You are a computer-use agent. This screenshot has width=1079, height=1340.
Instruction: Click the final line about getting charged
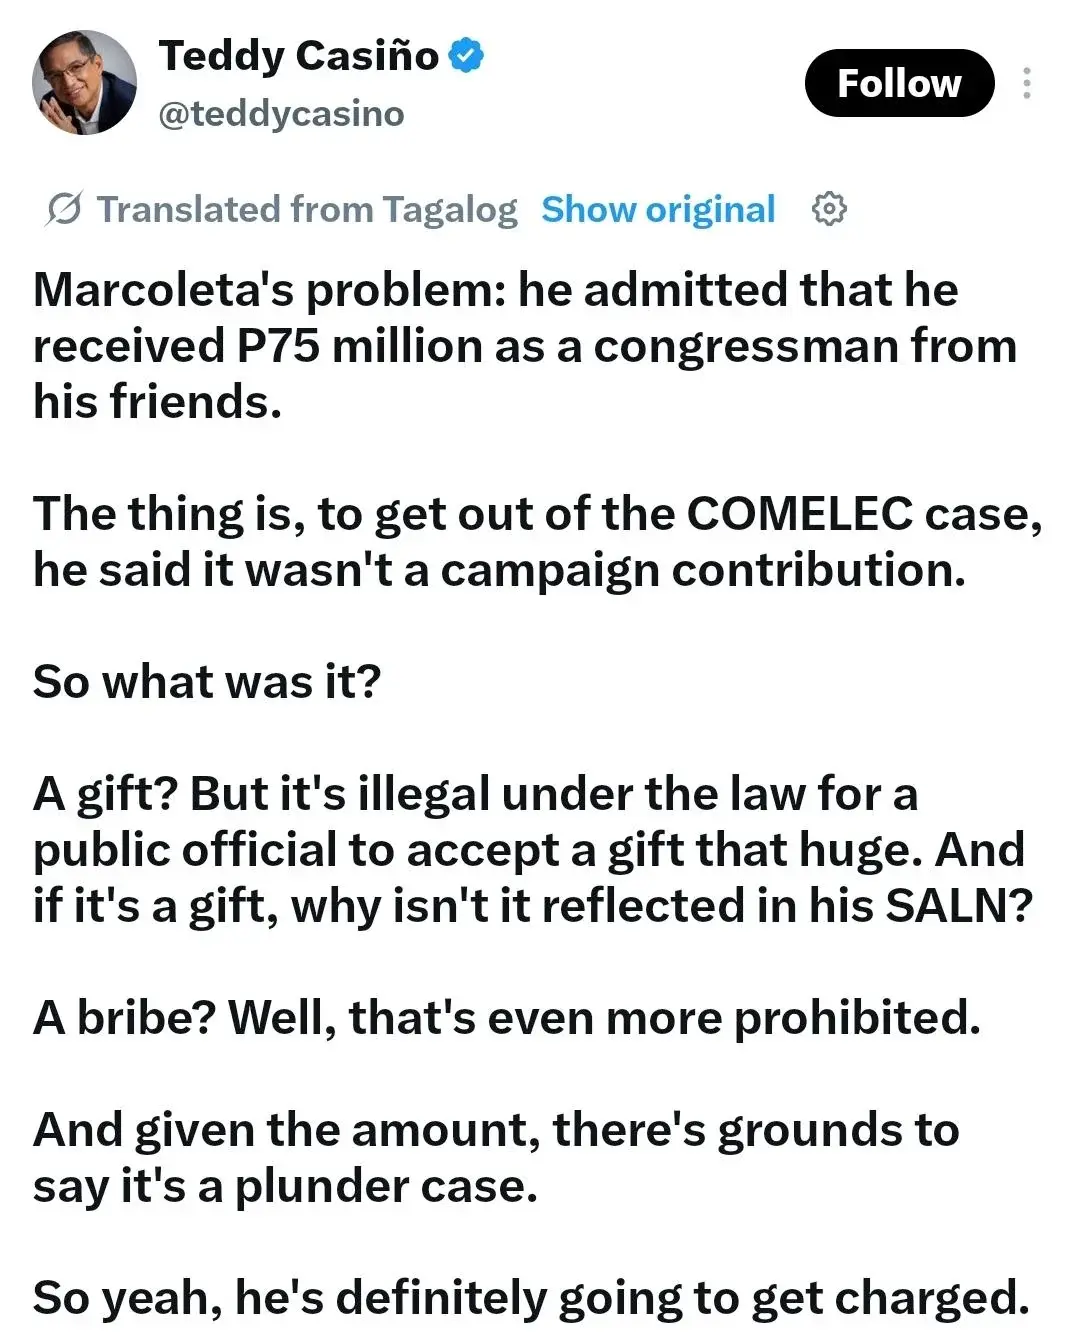click(x=531, y=1298)
